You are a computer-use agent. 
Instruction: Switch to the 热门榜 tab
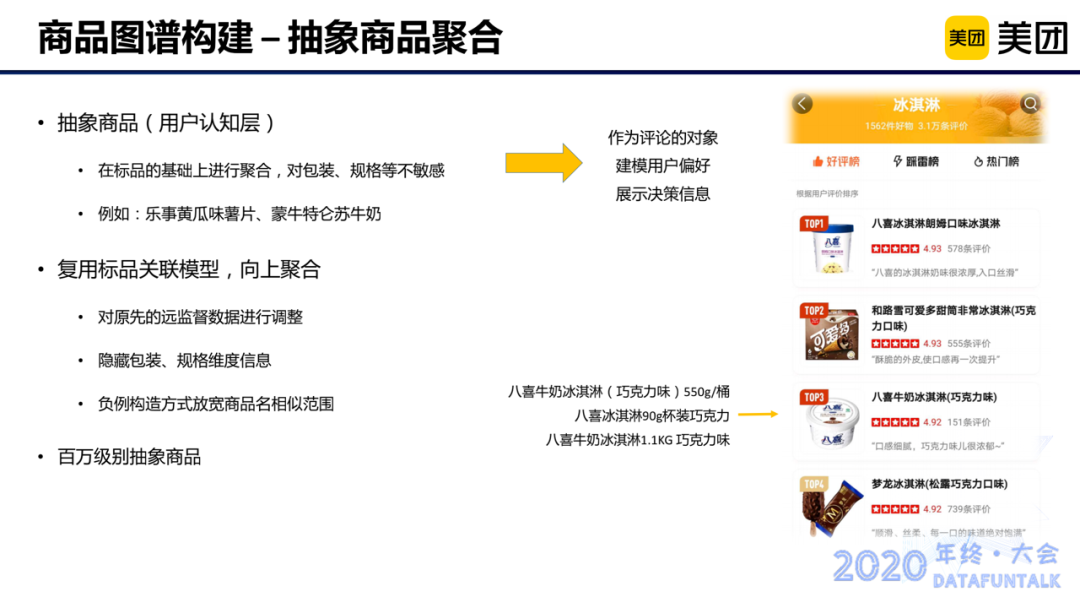coord(996,161)
